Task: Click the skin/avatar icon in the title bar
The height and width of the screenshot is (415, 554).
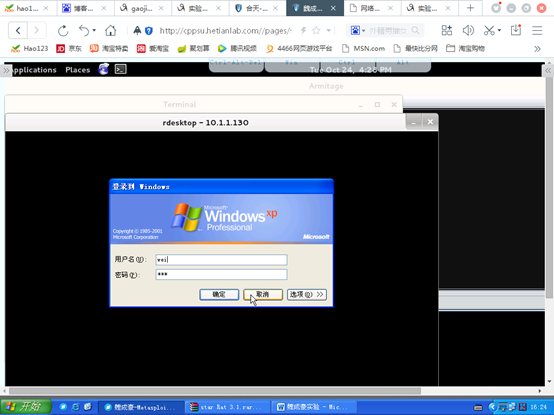Action: pyautogui.click(x=496, y=8)
